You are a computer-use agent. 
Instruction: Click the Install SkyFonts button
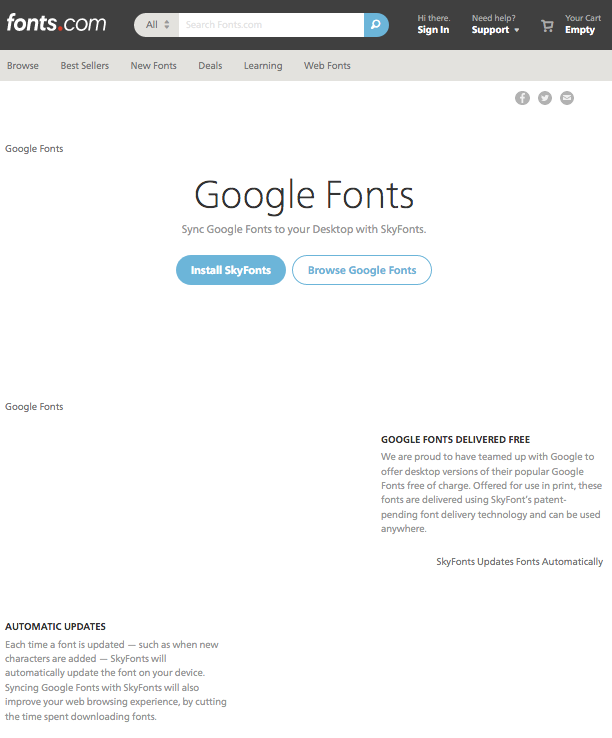click(x=231, y=270)
